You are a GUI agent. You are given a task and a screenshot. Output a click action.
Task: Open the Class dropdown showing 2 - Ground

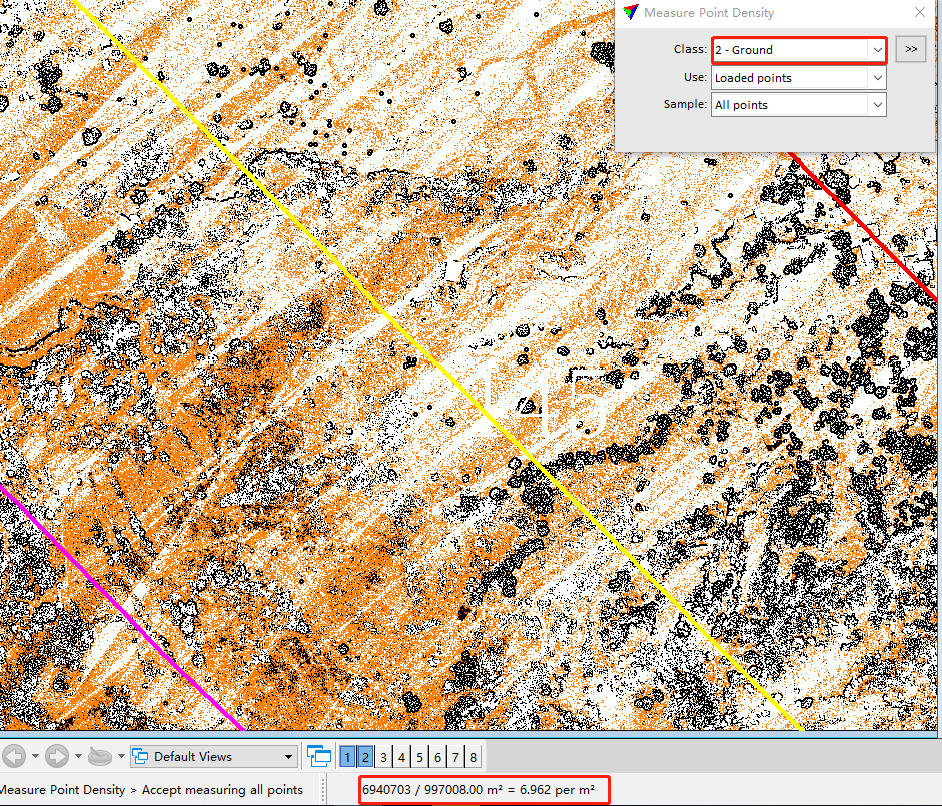tap(798, 49)
